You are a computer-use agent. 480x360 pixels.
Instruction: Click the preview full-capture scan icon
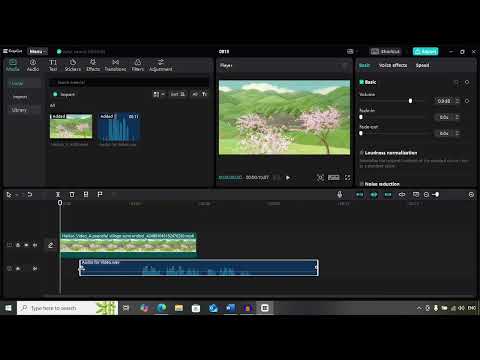tap(320, 178)
